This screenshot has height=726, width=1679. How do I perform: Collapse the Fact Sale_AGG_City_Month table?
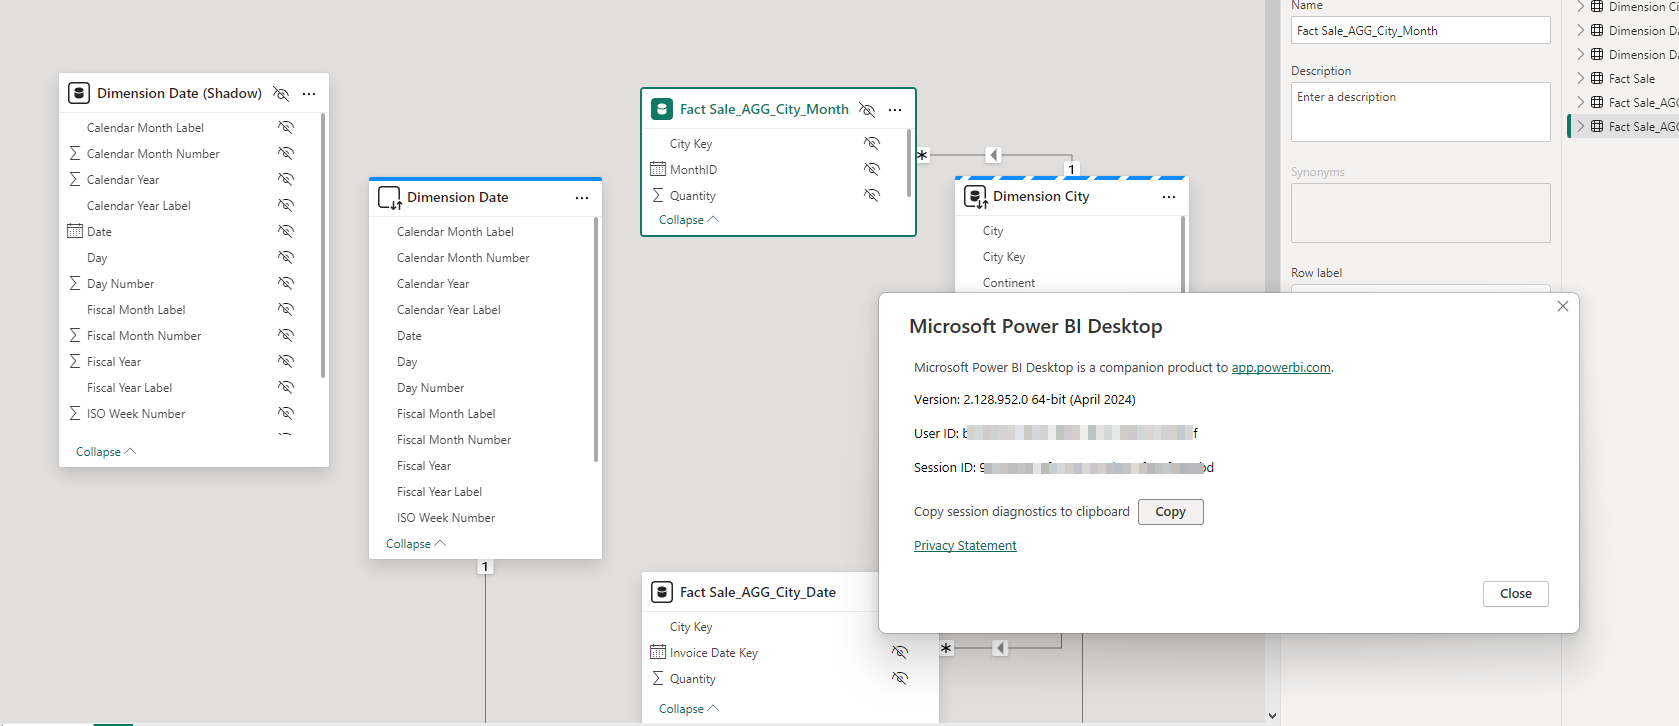click(x=689, y=220)
